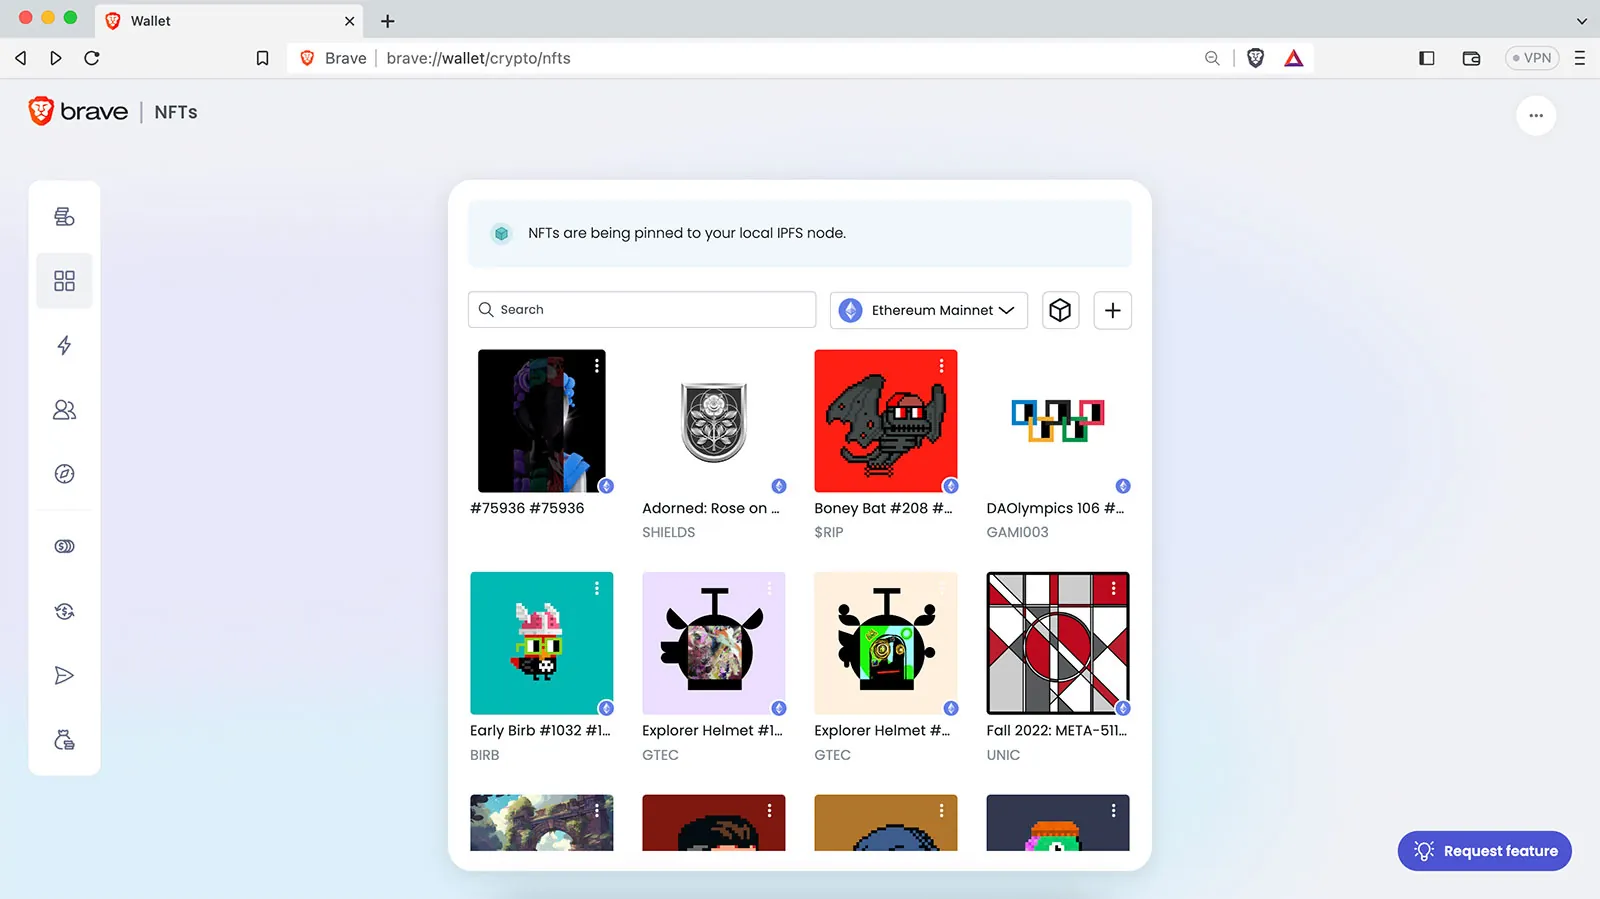Open the Send paper-plane icon
The height and width of the screenshot is (899, 1600).
(x=64, y=676)
